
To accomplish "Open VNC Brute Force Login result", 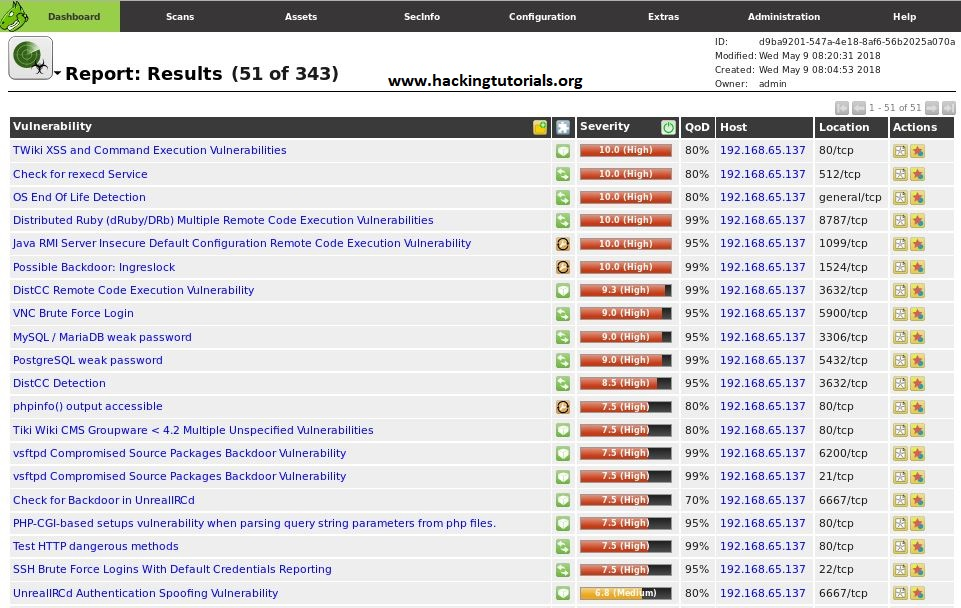I will [73, 313].
